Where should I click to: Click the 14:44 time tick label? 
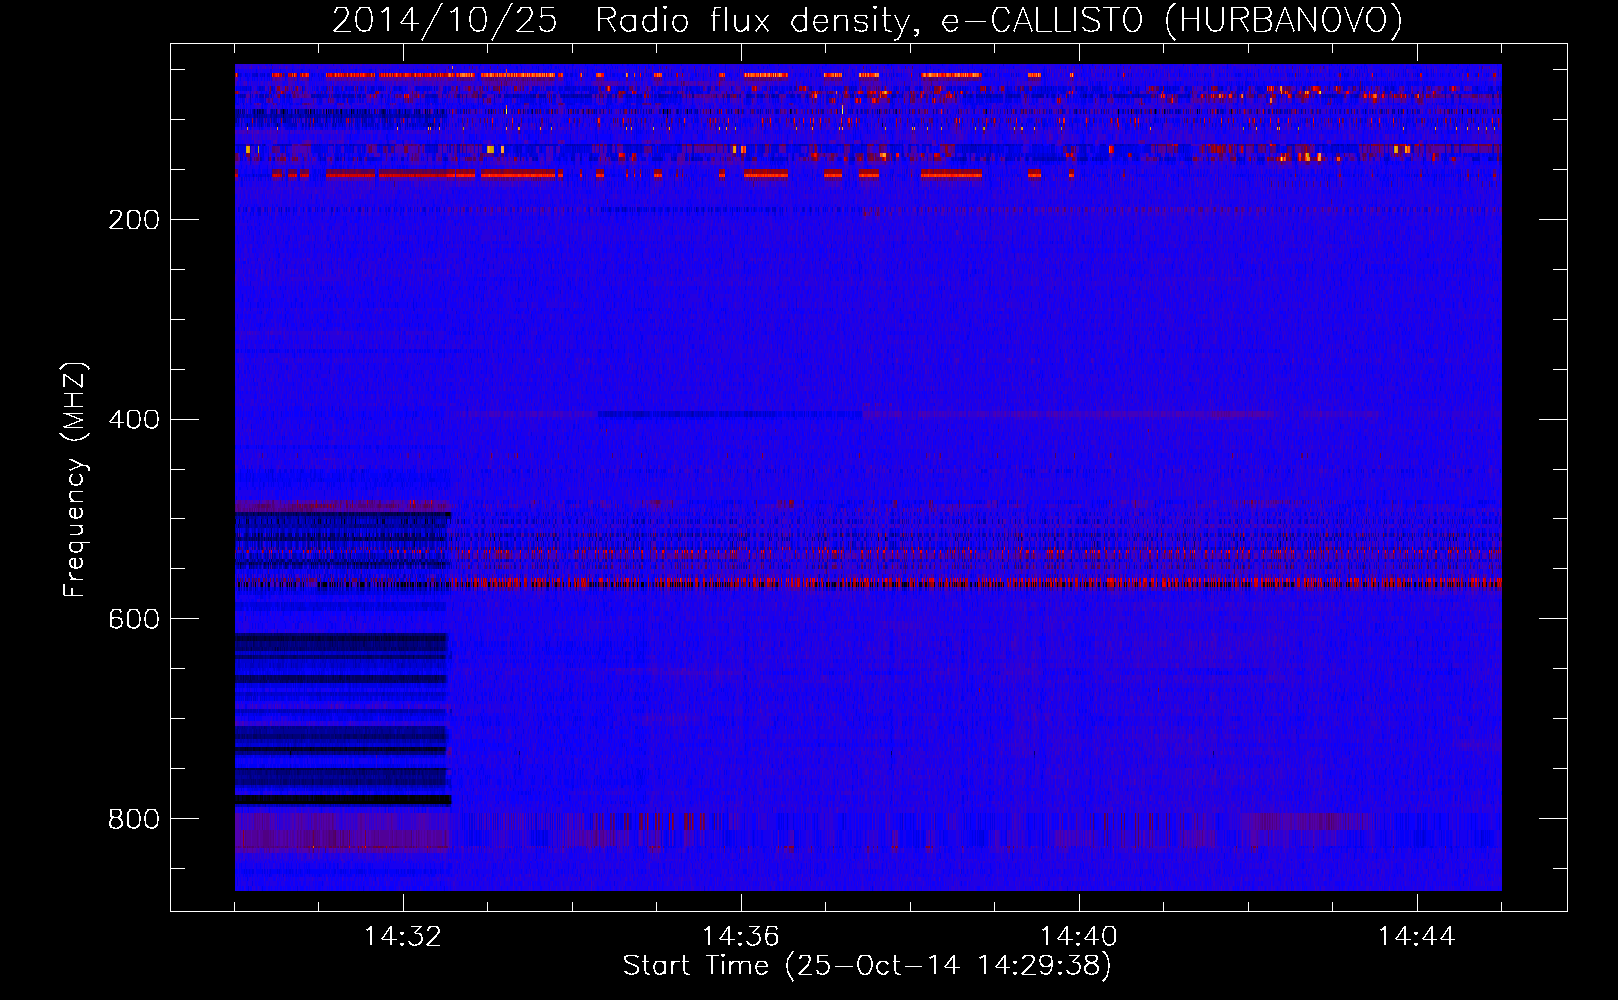1417,937
